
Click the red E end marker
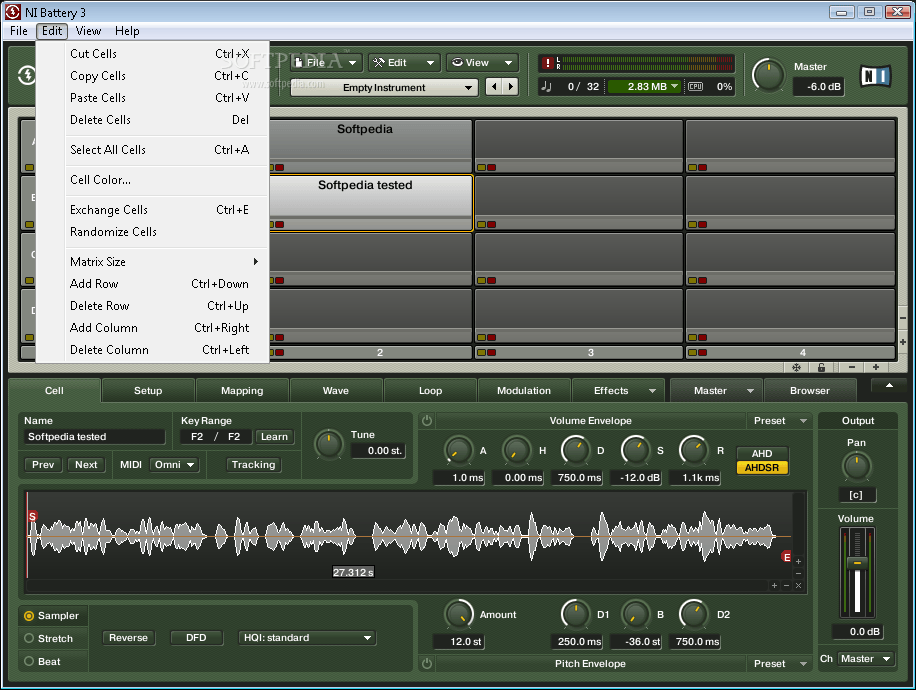click(787, 557)
